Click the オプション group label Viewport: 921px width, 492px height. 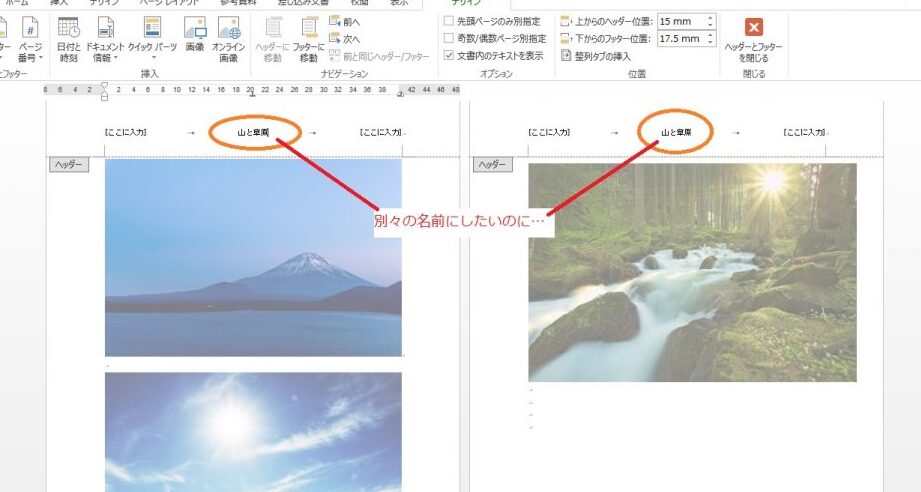click(x=496, y=74)
